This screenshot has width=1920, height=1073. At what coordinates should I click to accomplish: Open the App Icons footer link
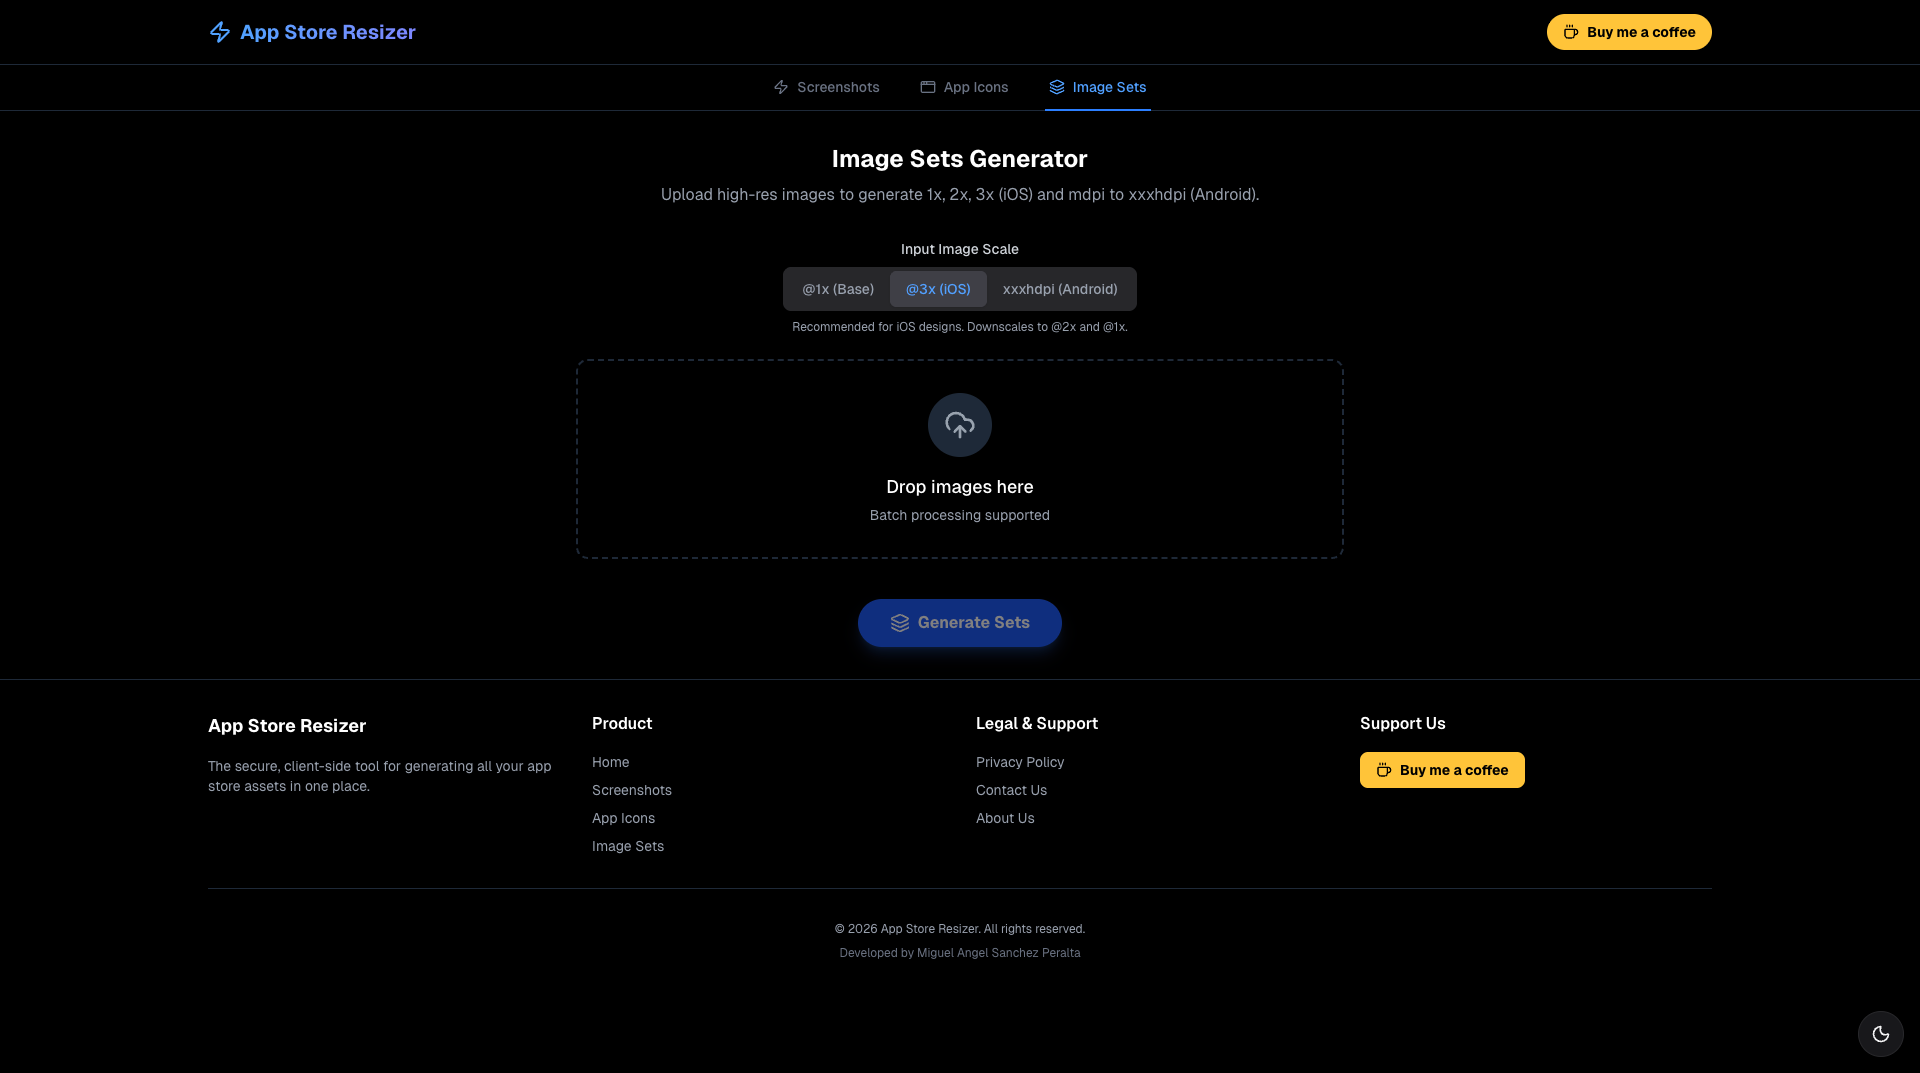point(623,818)
